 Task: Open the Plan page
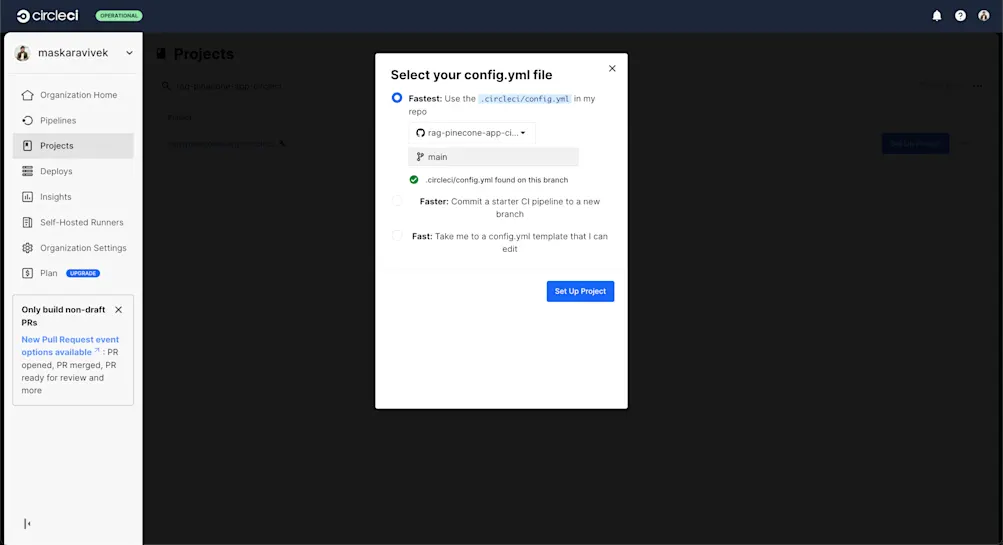(49, 273)
